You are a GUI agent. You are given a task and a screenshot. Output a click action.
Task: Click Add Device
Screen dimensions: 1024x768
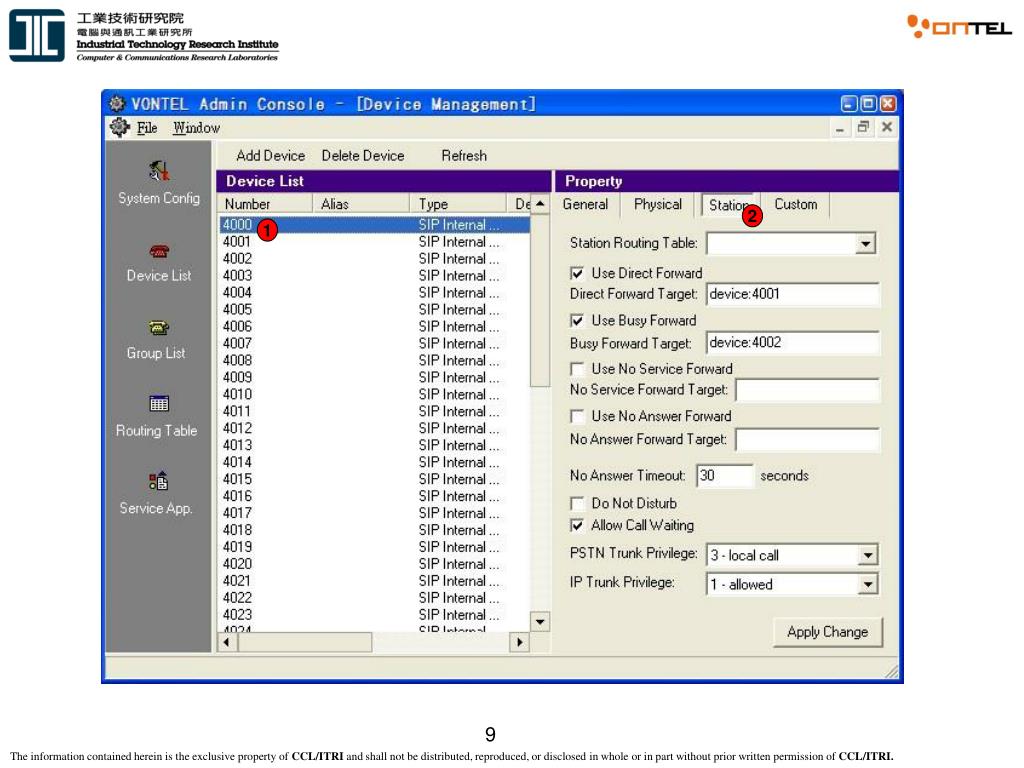click(x=270, y=155)
